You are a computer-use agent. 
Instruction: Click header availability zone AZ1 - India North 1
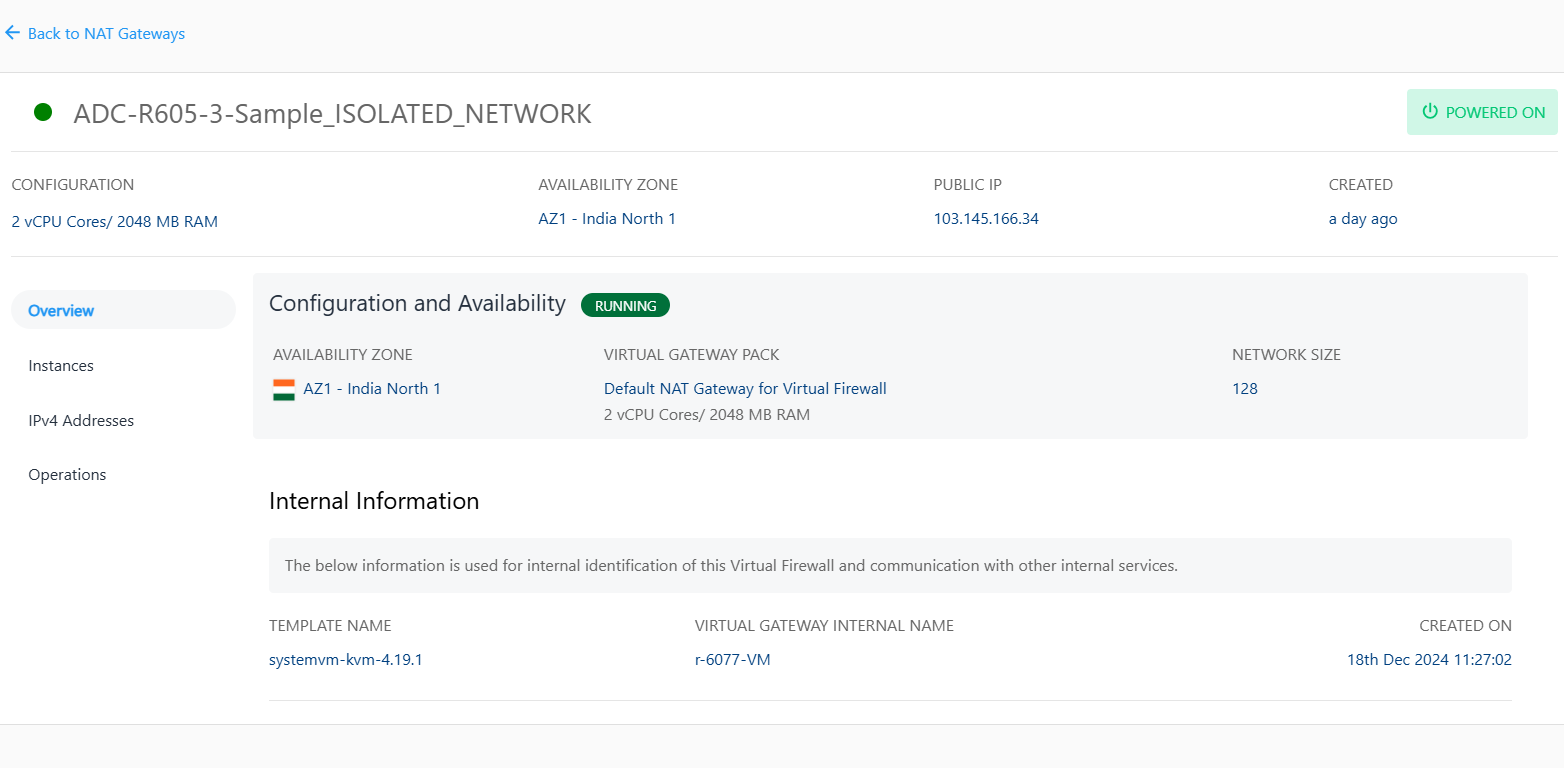coord(607,219)
